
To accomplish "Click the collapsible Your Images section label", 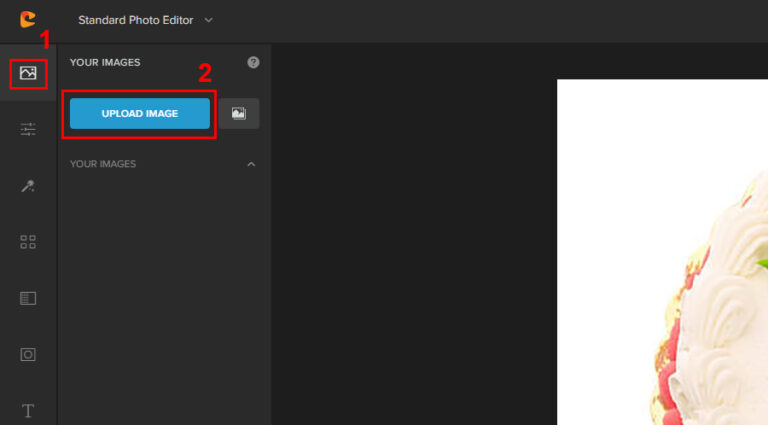I will 103,164.
